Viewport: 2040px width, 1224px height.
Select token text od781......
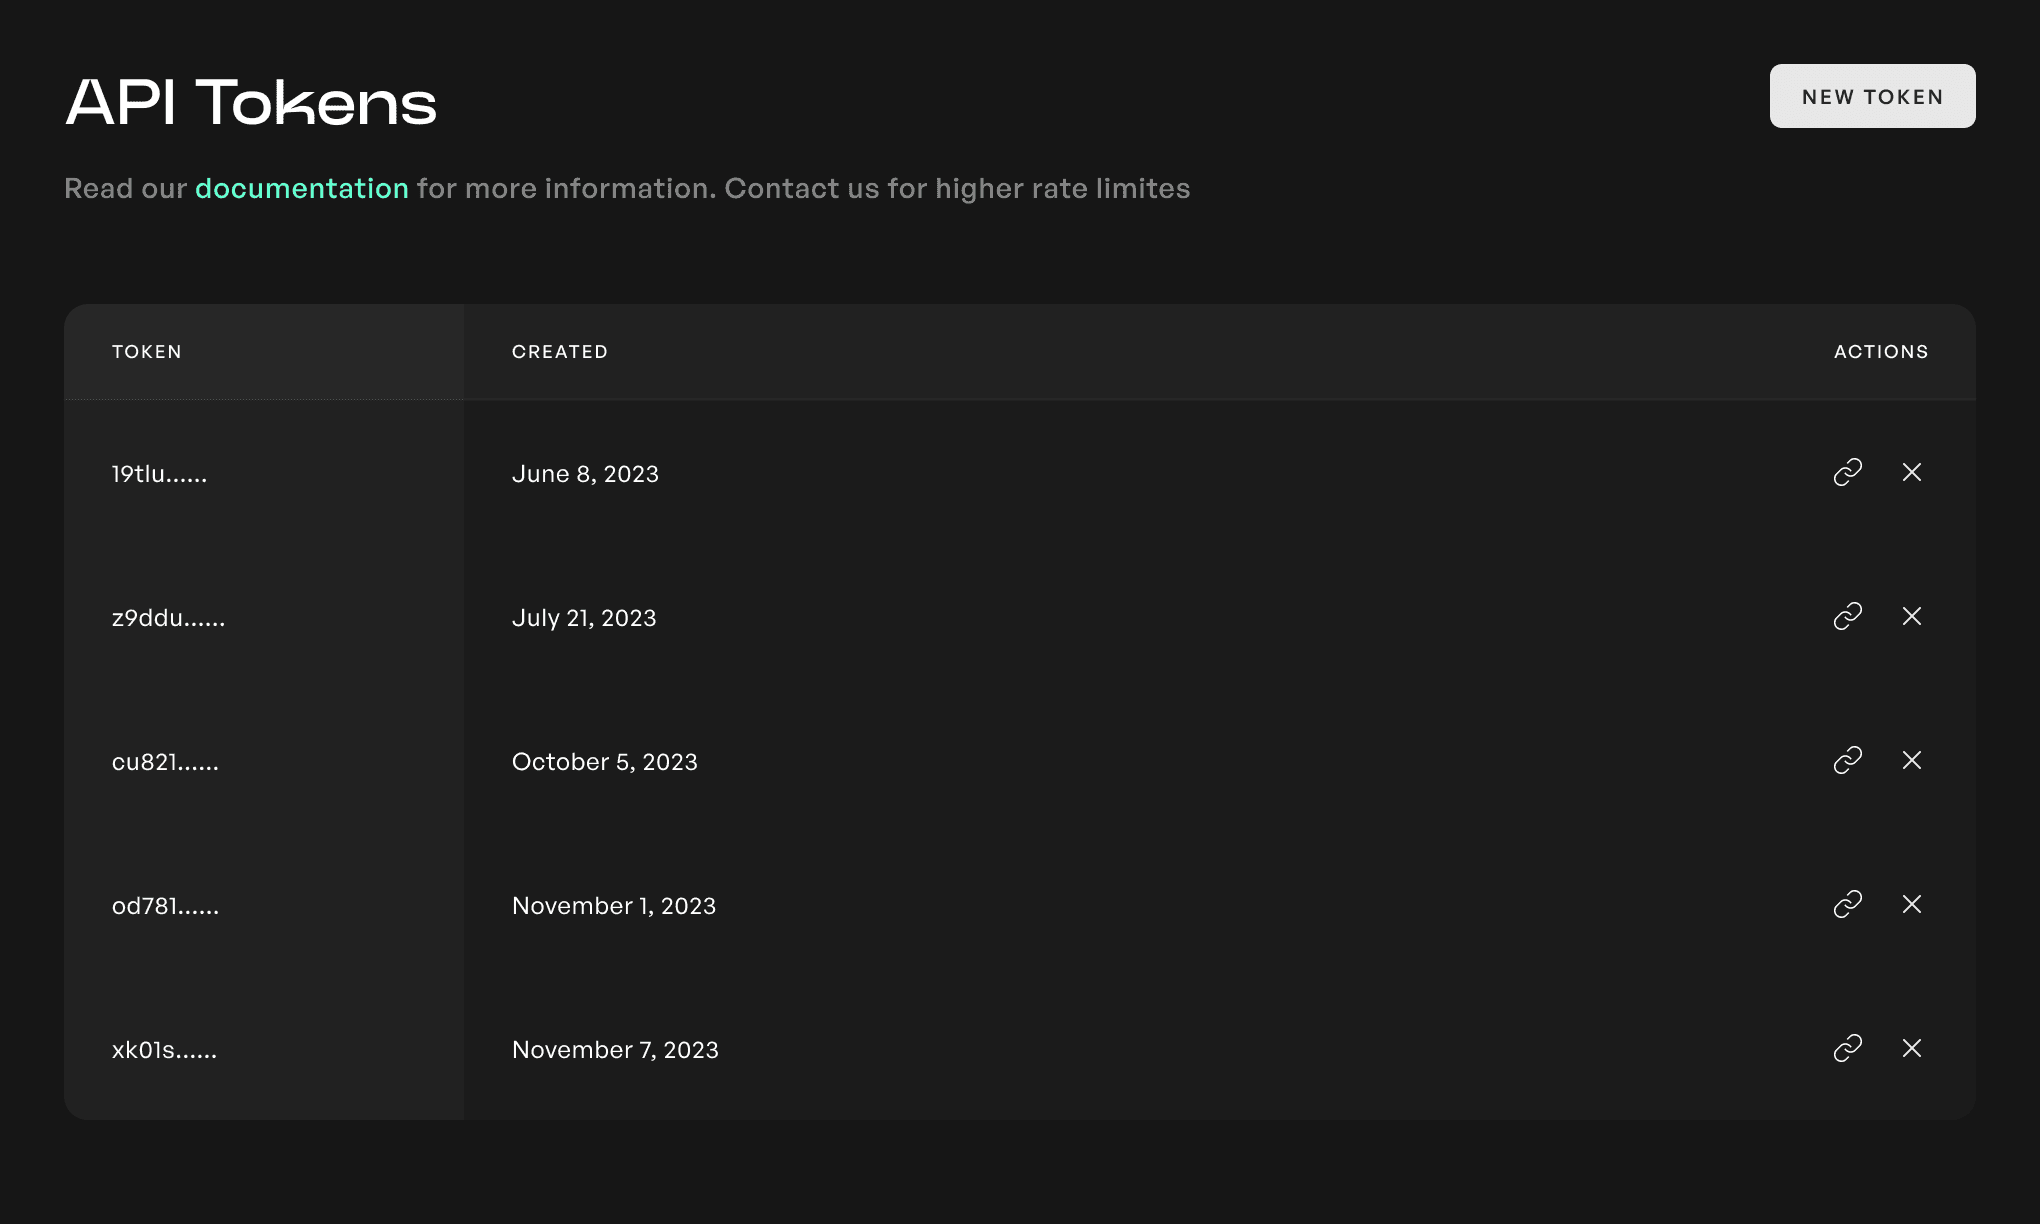click(x=165, y=906)
